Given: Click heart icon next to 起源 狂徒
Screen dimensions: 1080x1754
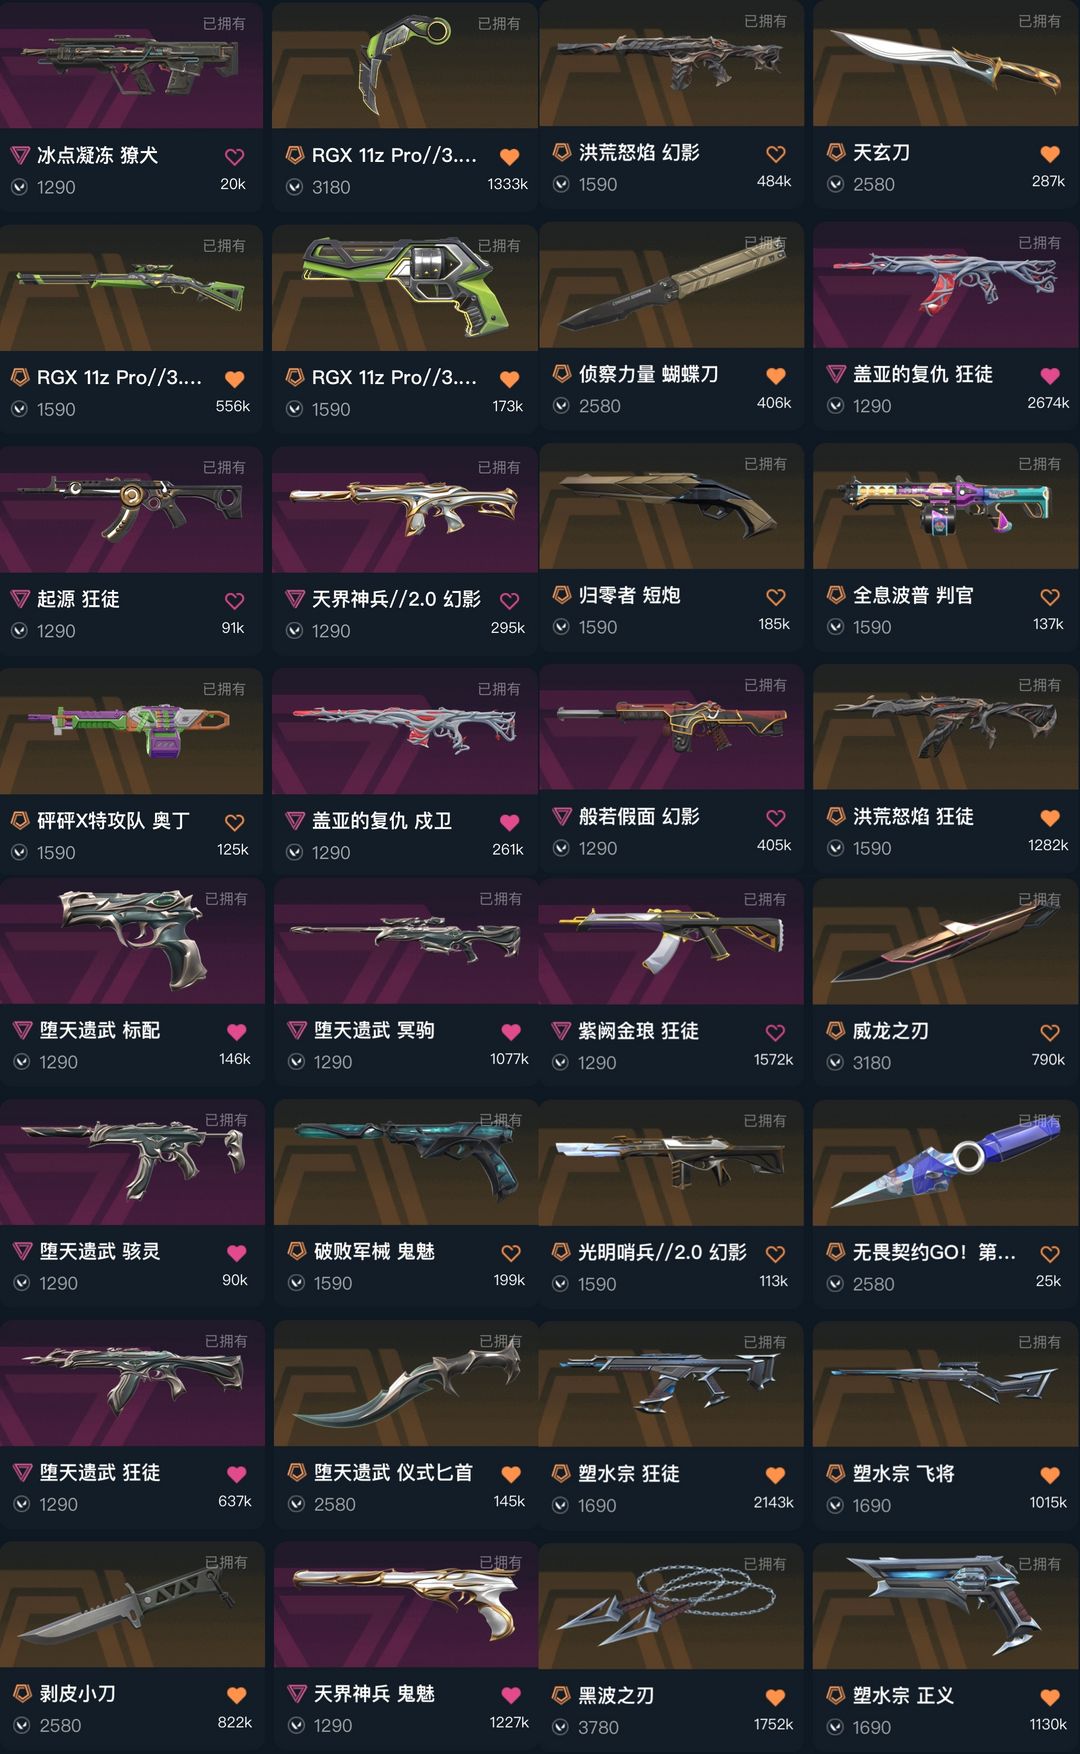Looking at the screenshot, I should 234,601.
